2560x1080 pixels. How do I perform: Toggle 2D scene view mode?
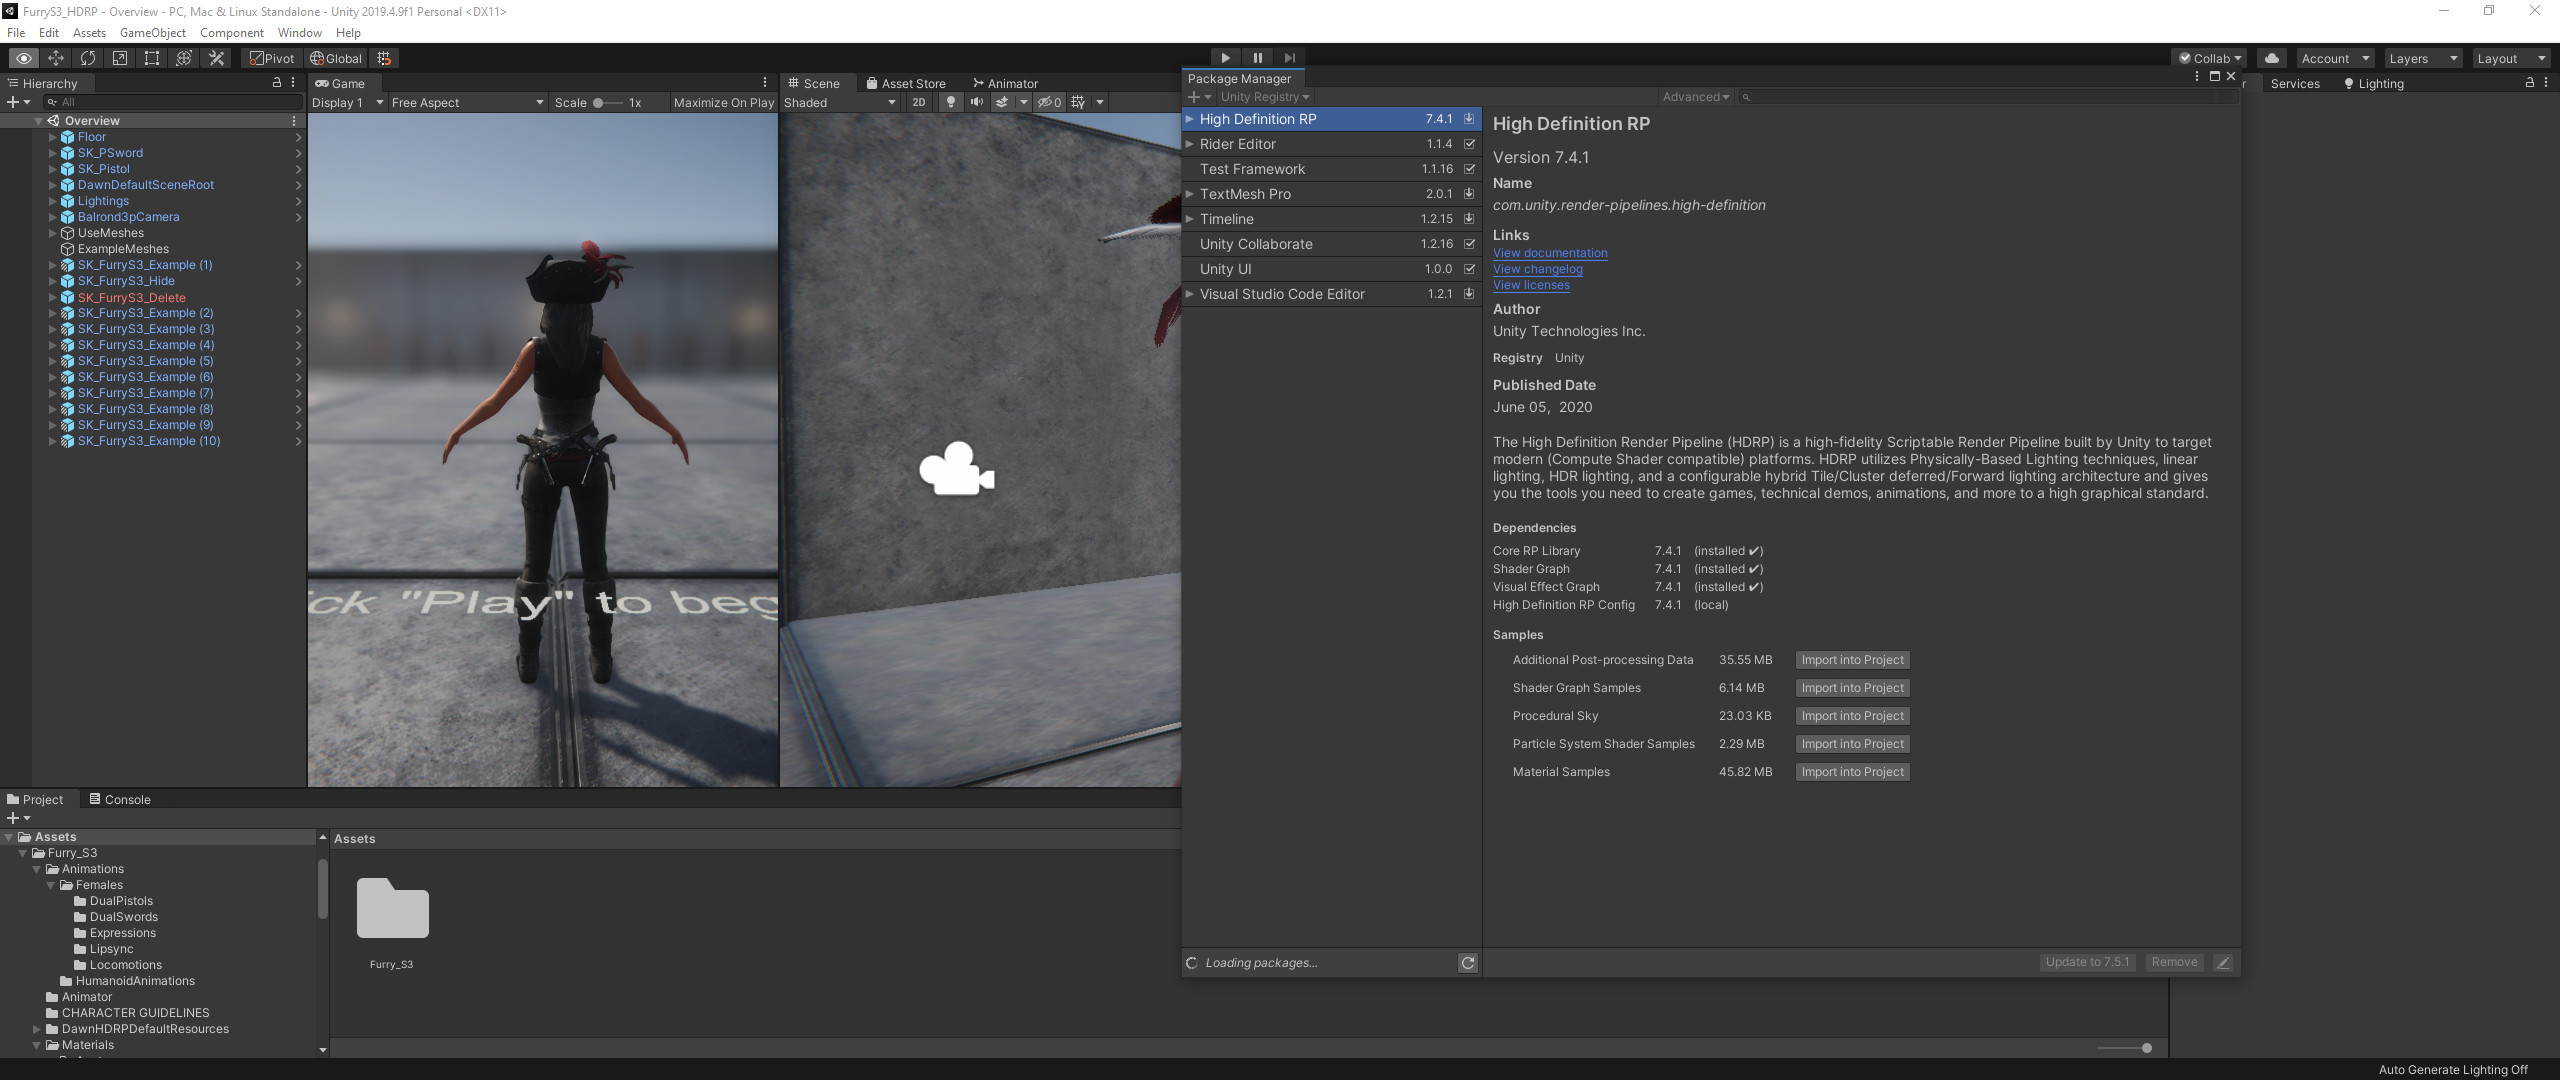click(919, 102)
